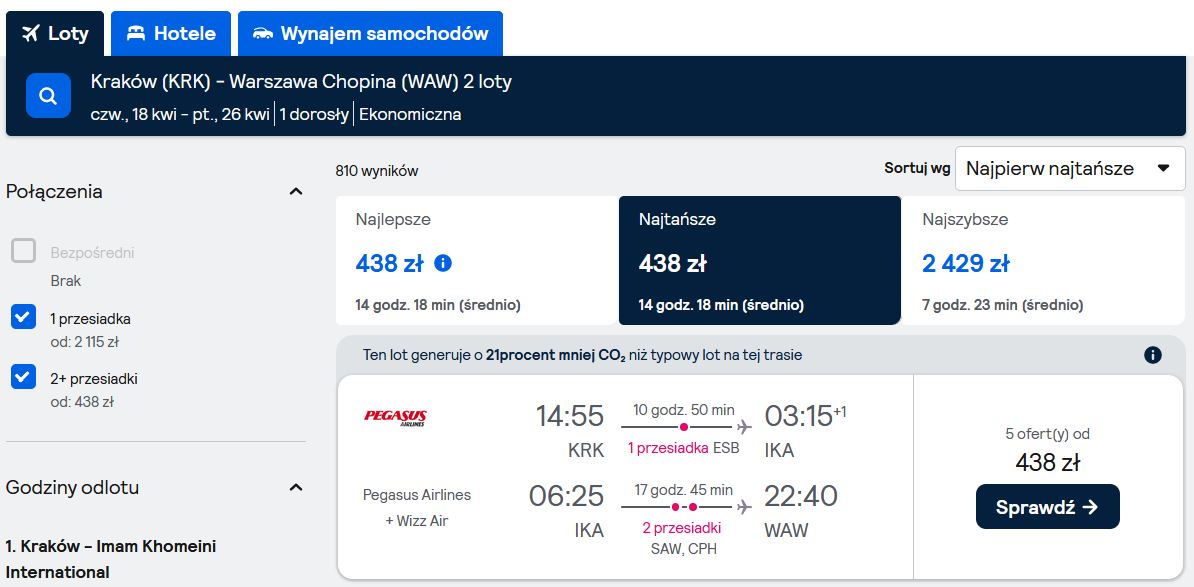The width and height of the screenshot is (1194, 587).
Task: Click the airplane icon on Loty tab
Action: click(30, 33)
